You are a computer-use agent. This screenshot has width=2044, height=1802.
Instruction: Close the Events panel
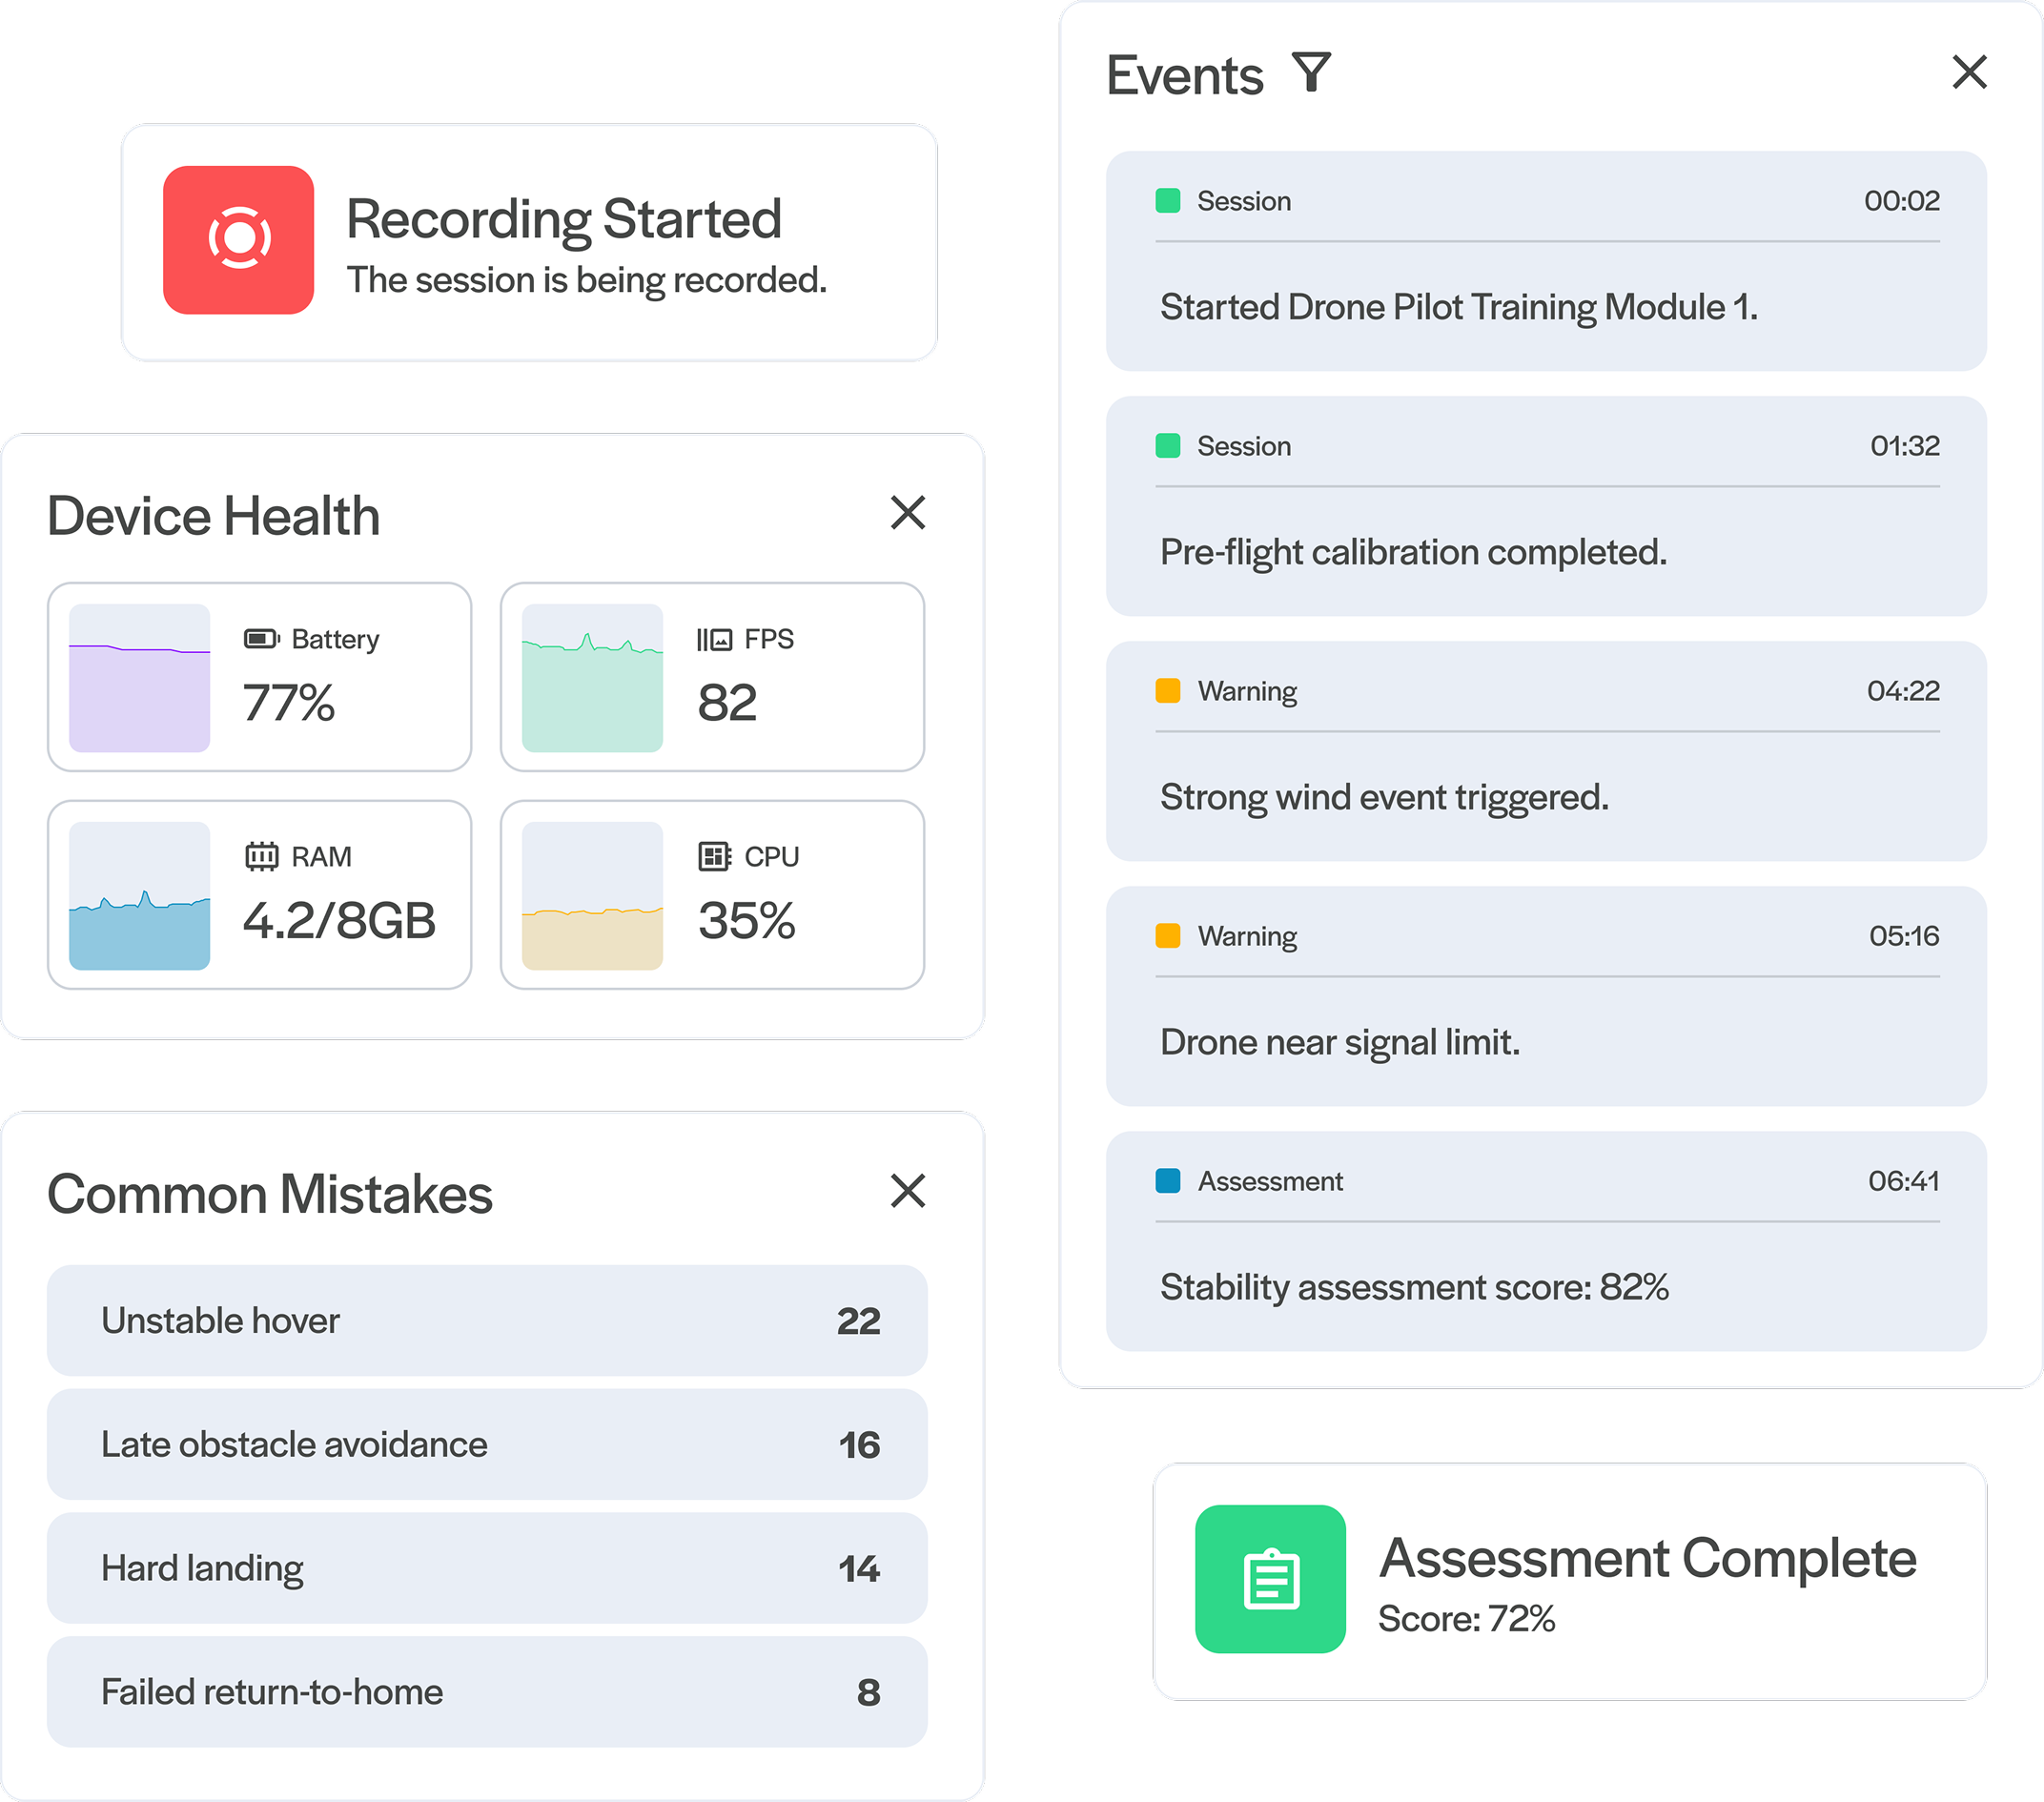point(1969,72)
